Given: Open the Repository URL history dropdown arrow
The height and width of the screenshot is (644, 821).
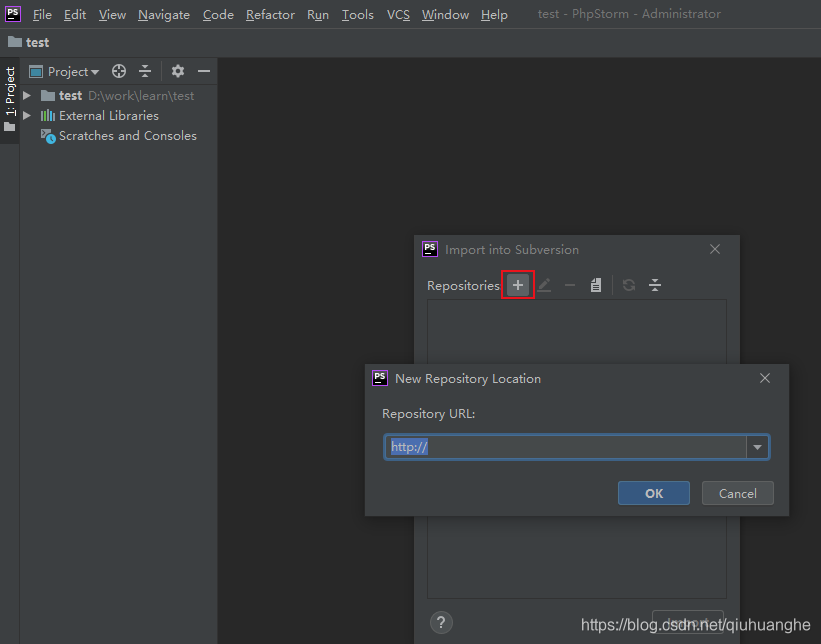Looking at the screenshot, I should pos(757,447).
